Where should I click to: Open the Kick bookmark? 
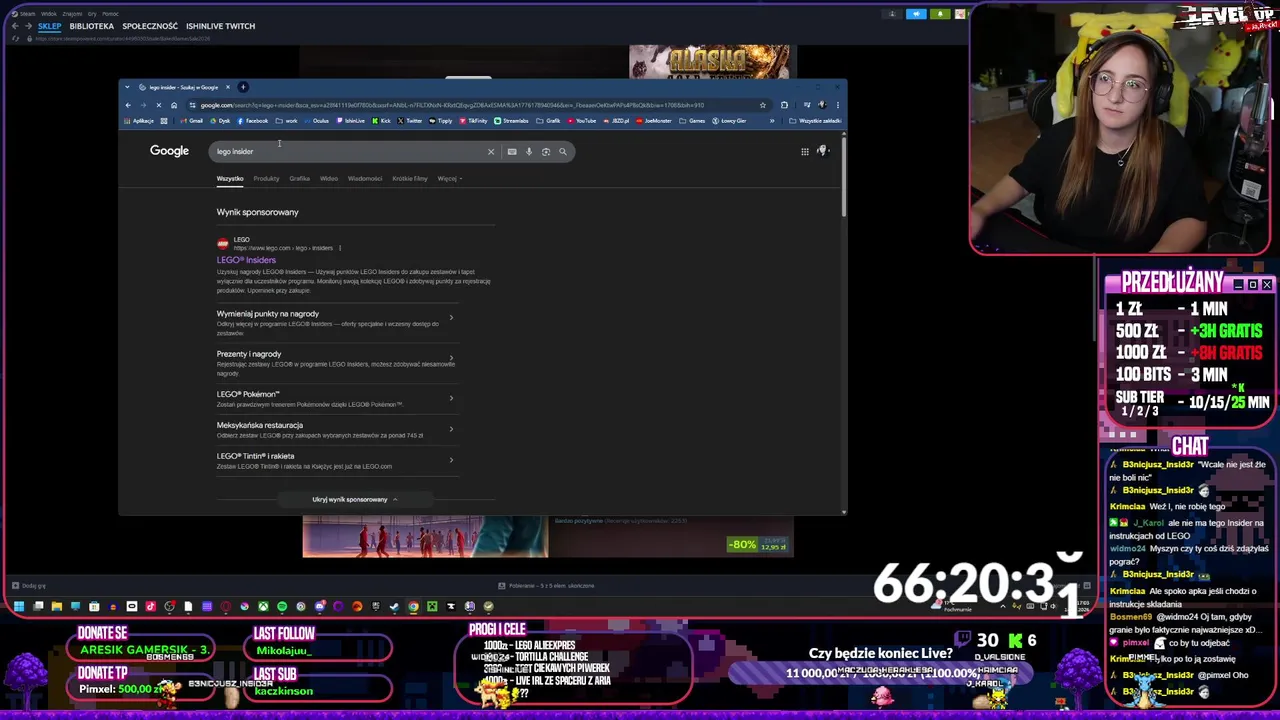pyautogui.click(x=382, y=121)
